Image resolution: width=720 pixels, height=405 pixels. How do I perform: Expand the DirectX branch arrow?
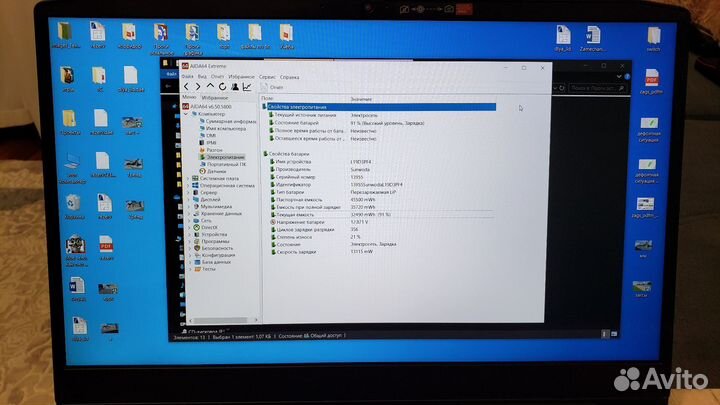pos(190,227)
